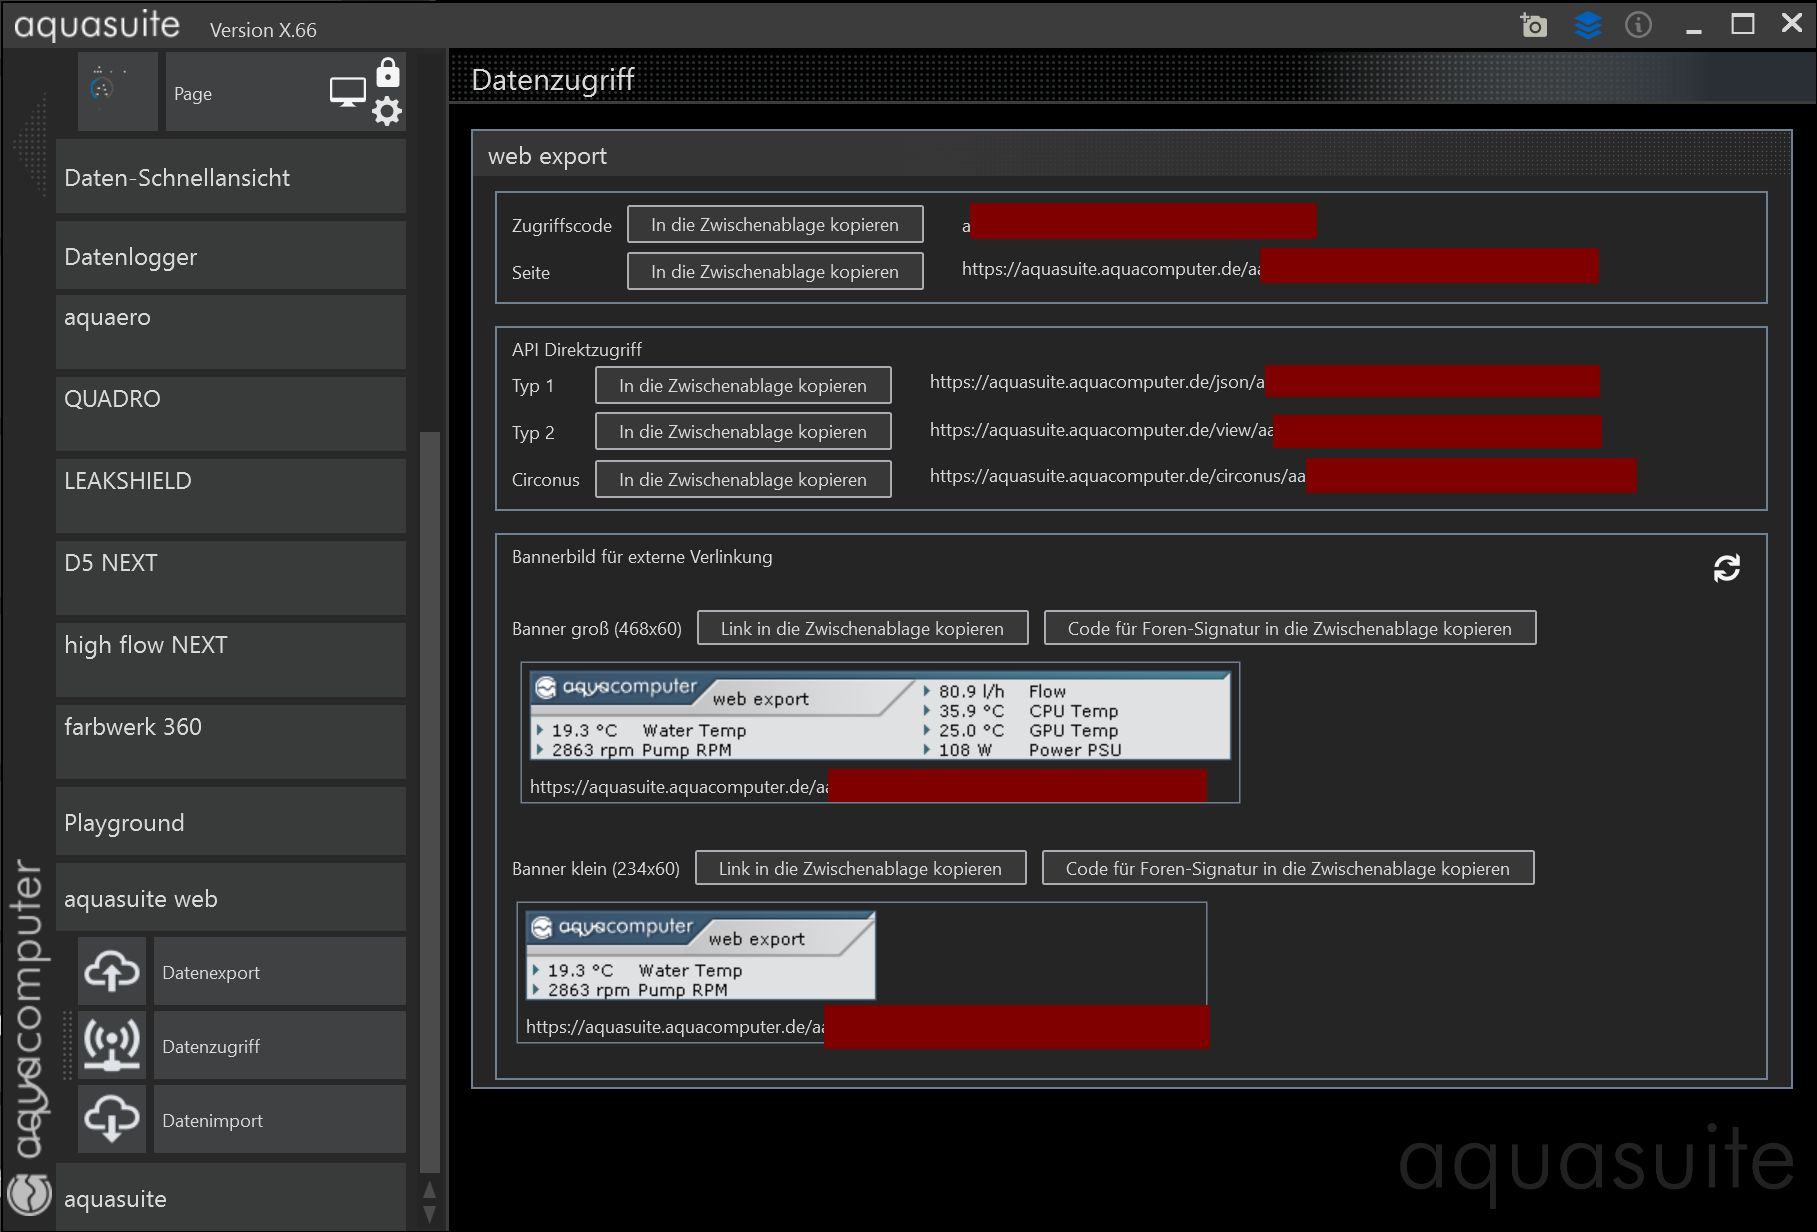The image size is (1817, 1232).
Task: Click the Datenimport cloud download icon
Action: 112,1119
